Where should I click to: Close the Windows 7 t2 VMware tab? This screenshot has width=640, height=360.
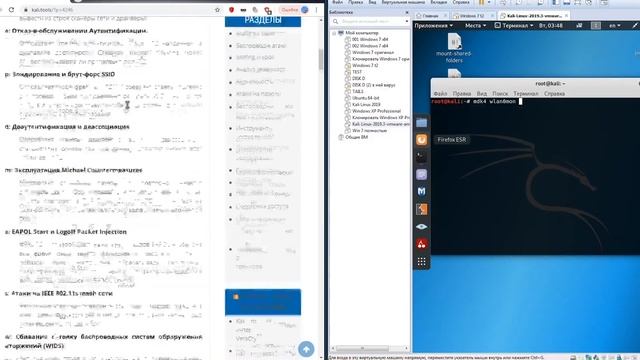[492, 16]
